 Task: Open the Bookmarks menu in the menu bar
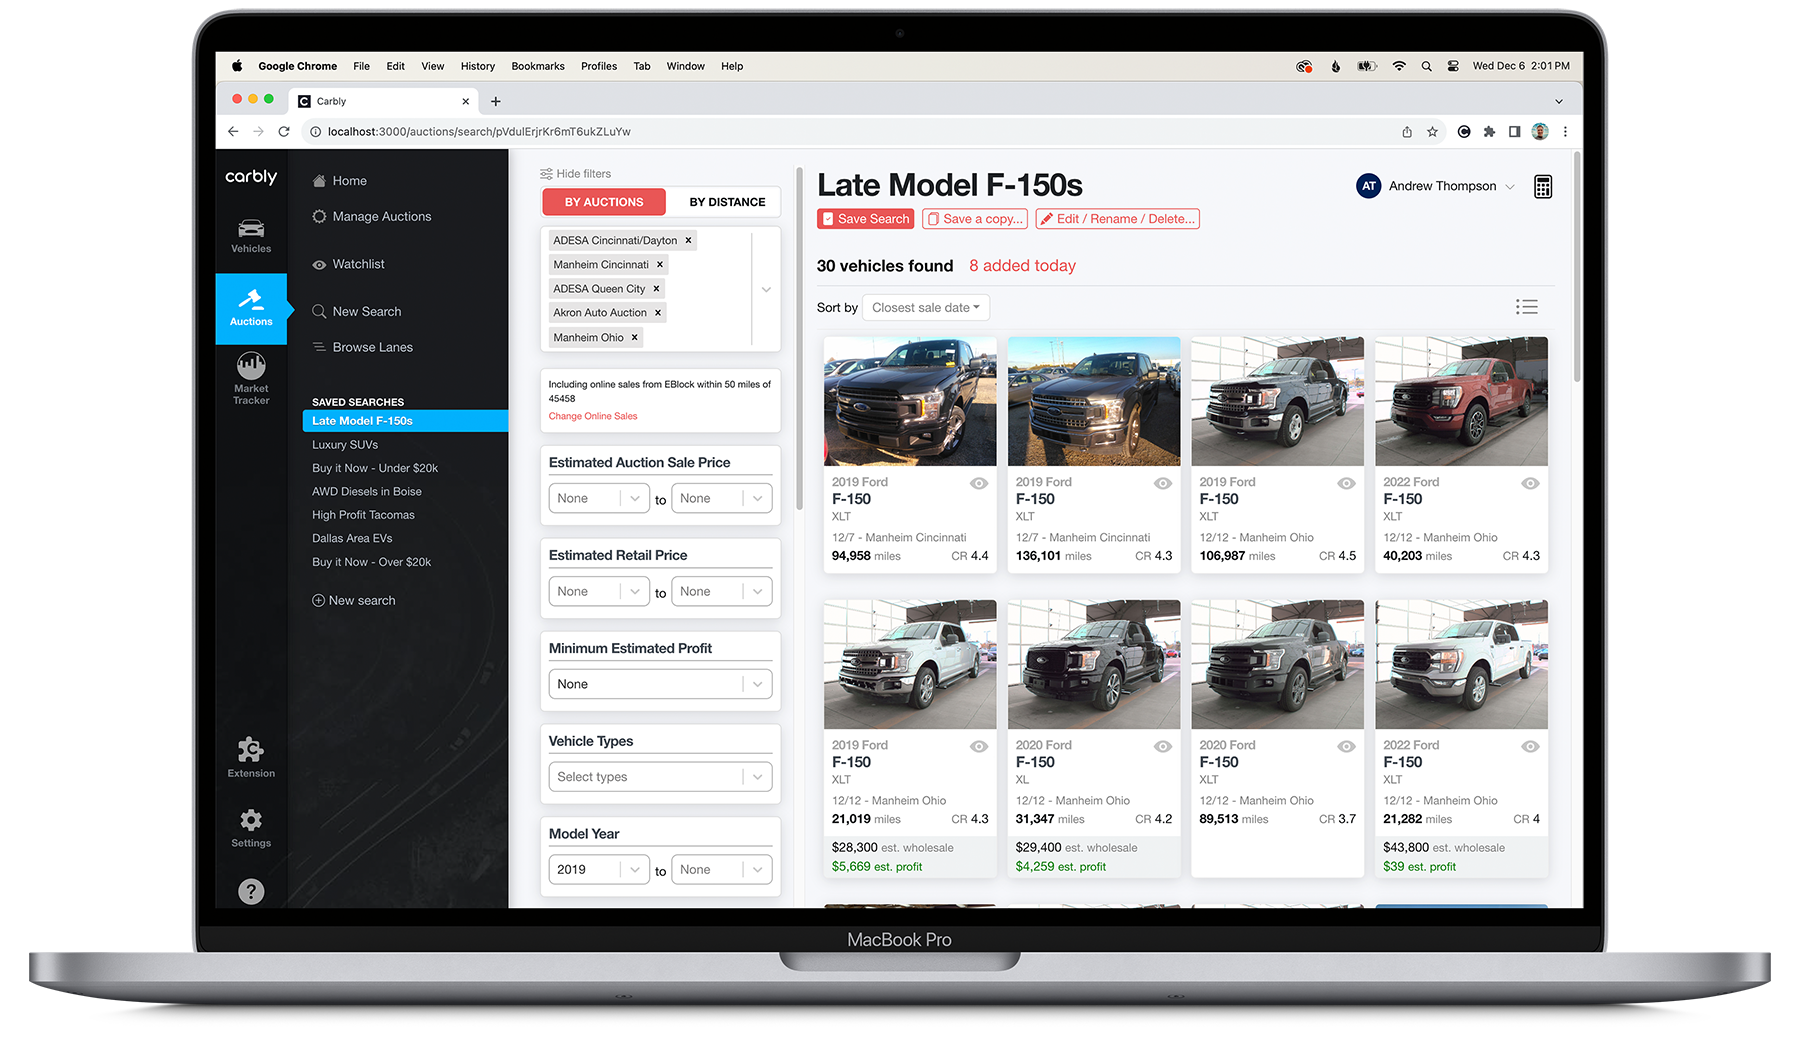click(537, 66)
